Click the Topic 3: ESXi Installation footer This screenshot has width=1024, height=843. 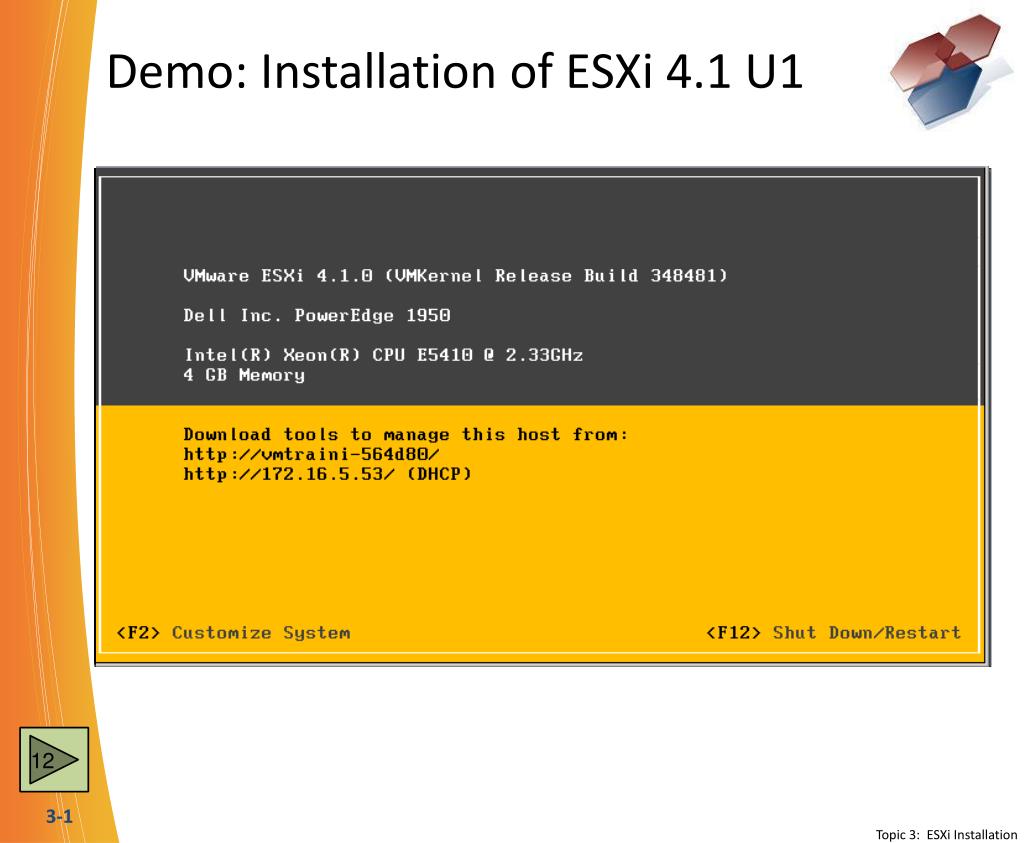click(x=946, y=835)
